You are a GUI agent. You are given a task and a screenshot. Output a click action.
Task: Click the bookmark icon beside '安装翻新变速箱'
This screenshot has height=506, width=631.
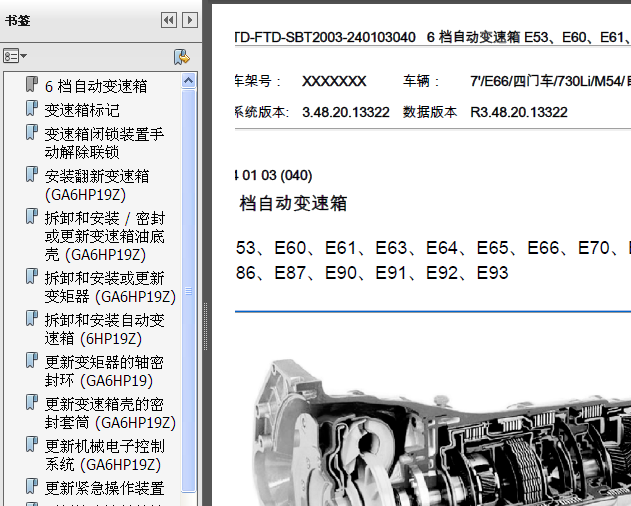[32, 174]
